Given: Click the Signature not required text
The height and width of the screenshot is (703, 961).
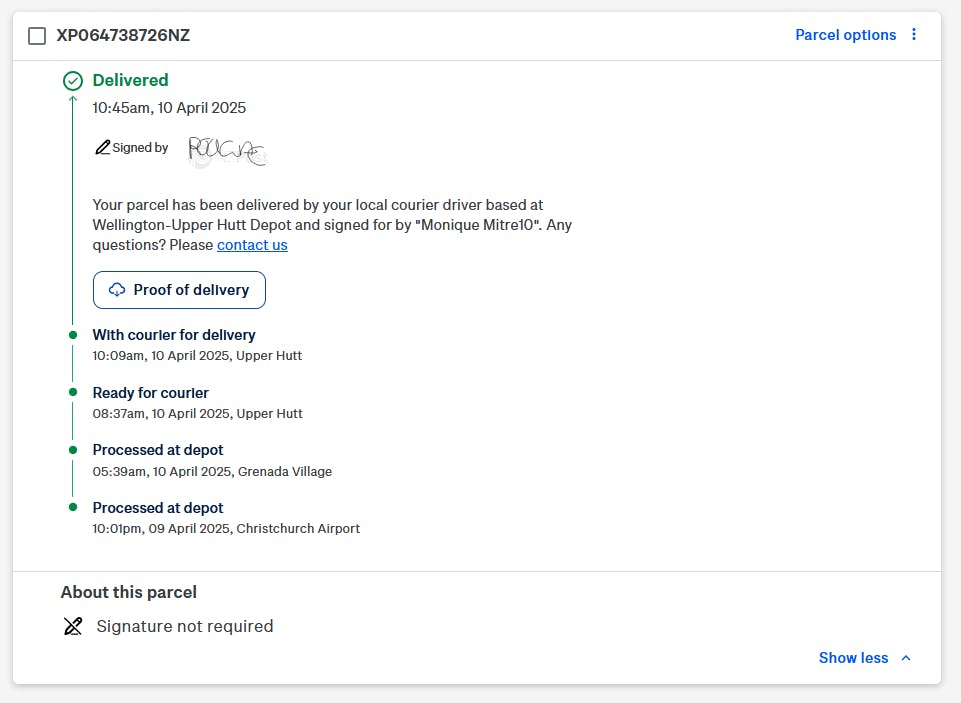Looking at the screenshot, I should click(x=185, y=627).
